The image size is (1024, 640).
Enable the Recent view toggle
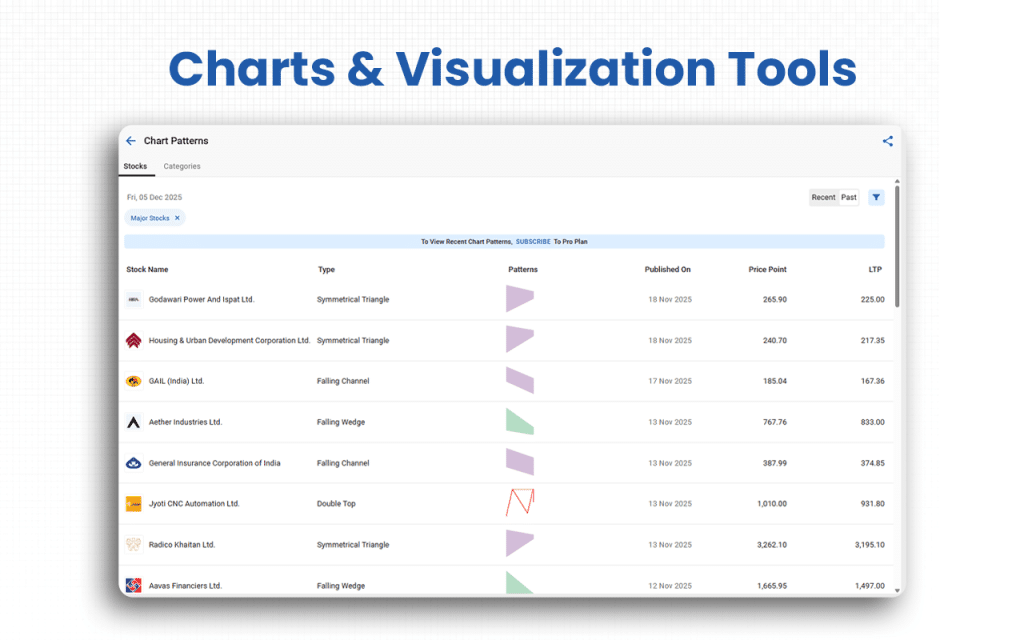pyautogui.click(x=822, y=197)
